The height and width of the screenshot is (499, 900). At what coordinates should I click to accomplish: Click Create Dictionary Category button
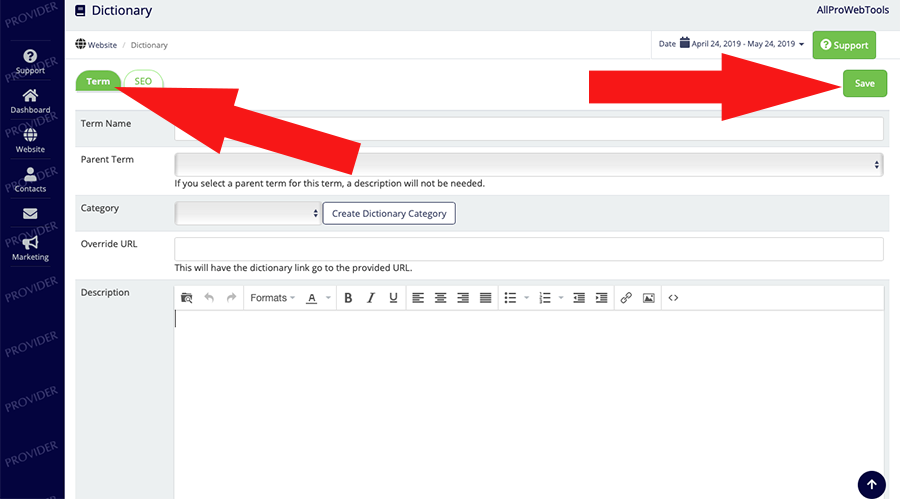(389, 213)
